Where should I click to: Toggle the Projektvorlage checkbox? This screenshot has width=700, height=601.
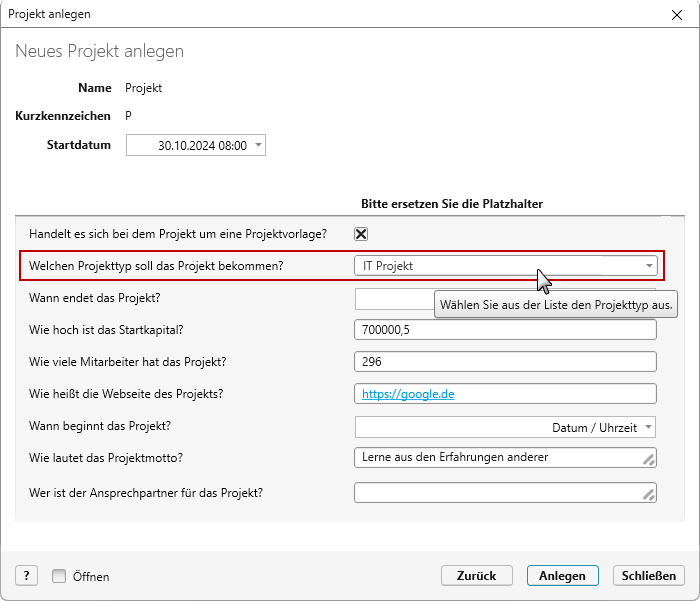[361, 234]
